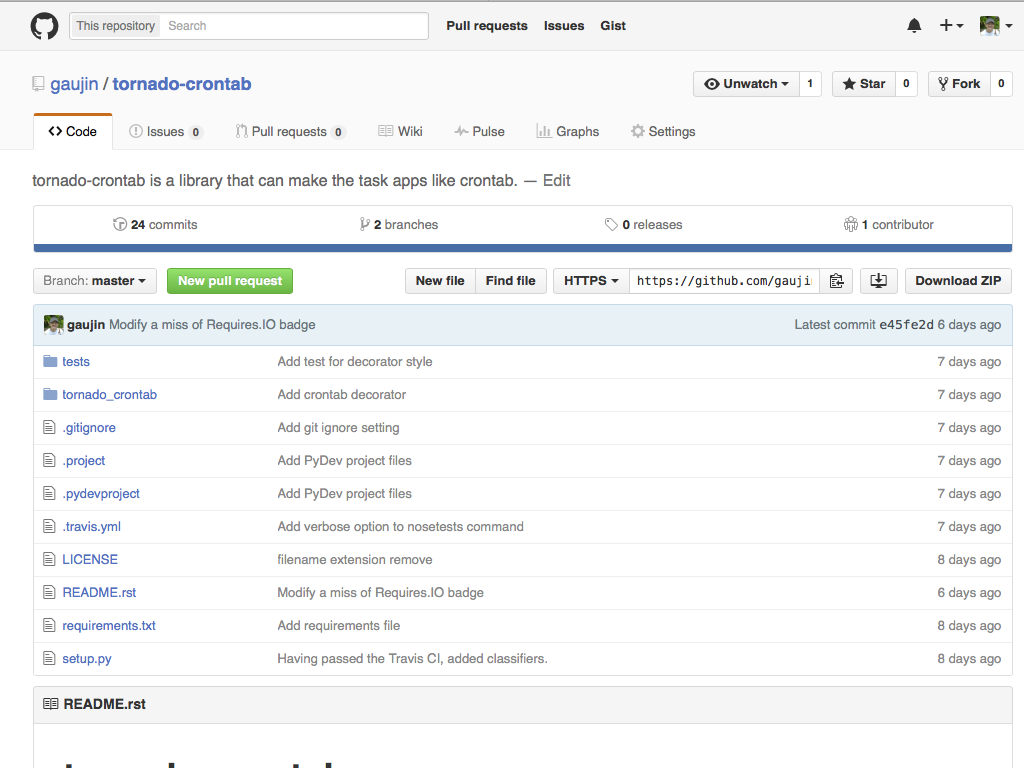Viewport: 1024px width, 768px height.
Task: Open the Branch: master dropdown
Action: tap(94, 281)
